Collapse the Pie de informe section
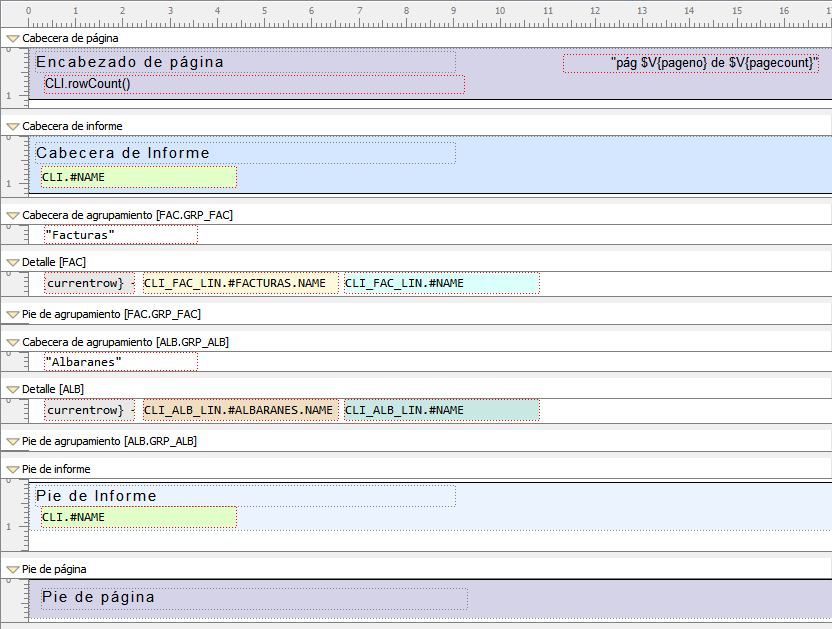The width and height of the screenshot is (832, 629). pos(12,469)
